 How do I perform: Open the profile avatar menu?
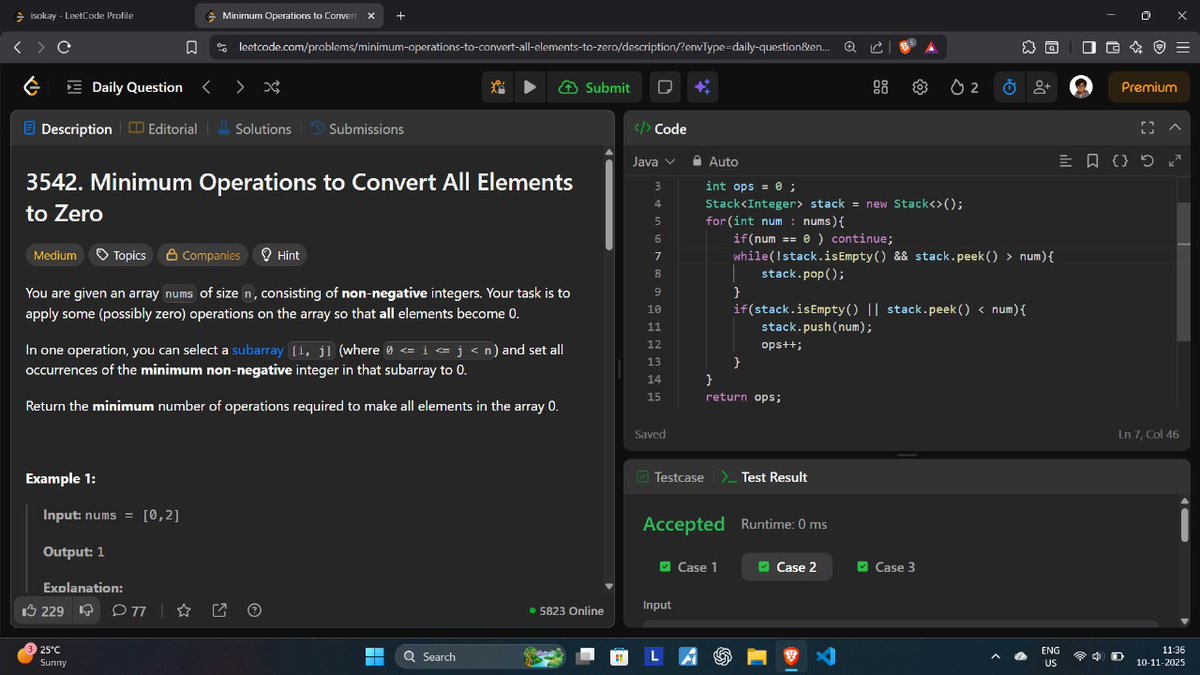tap(1081, 87)
